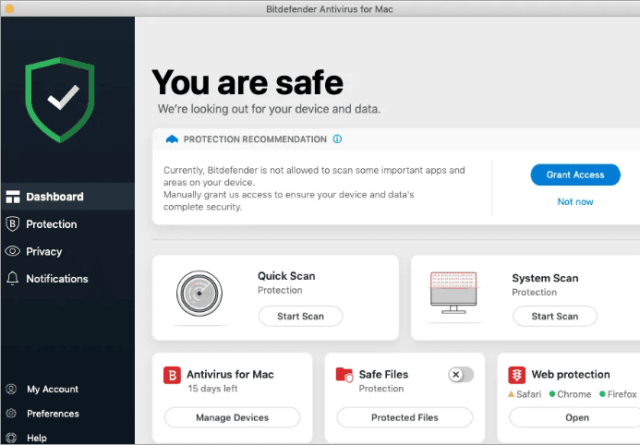
Task: Click the 'System Scan' card title
Action: coord(545,278)
